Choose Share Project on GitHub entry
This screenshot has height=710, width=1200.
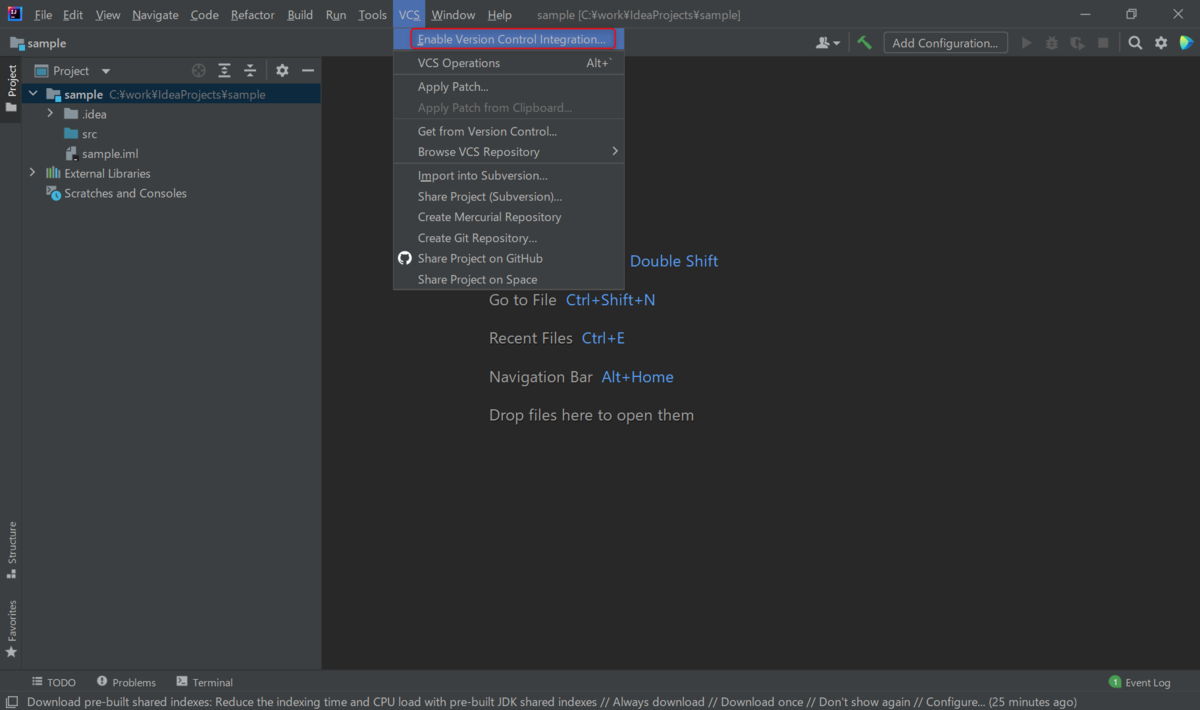(509, 258)
